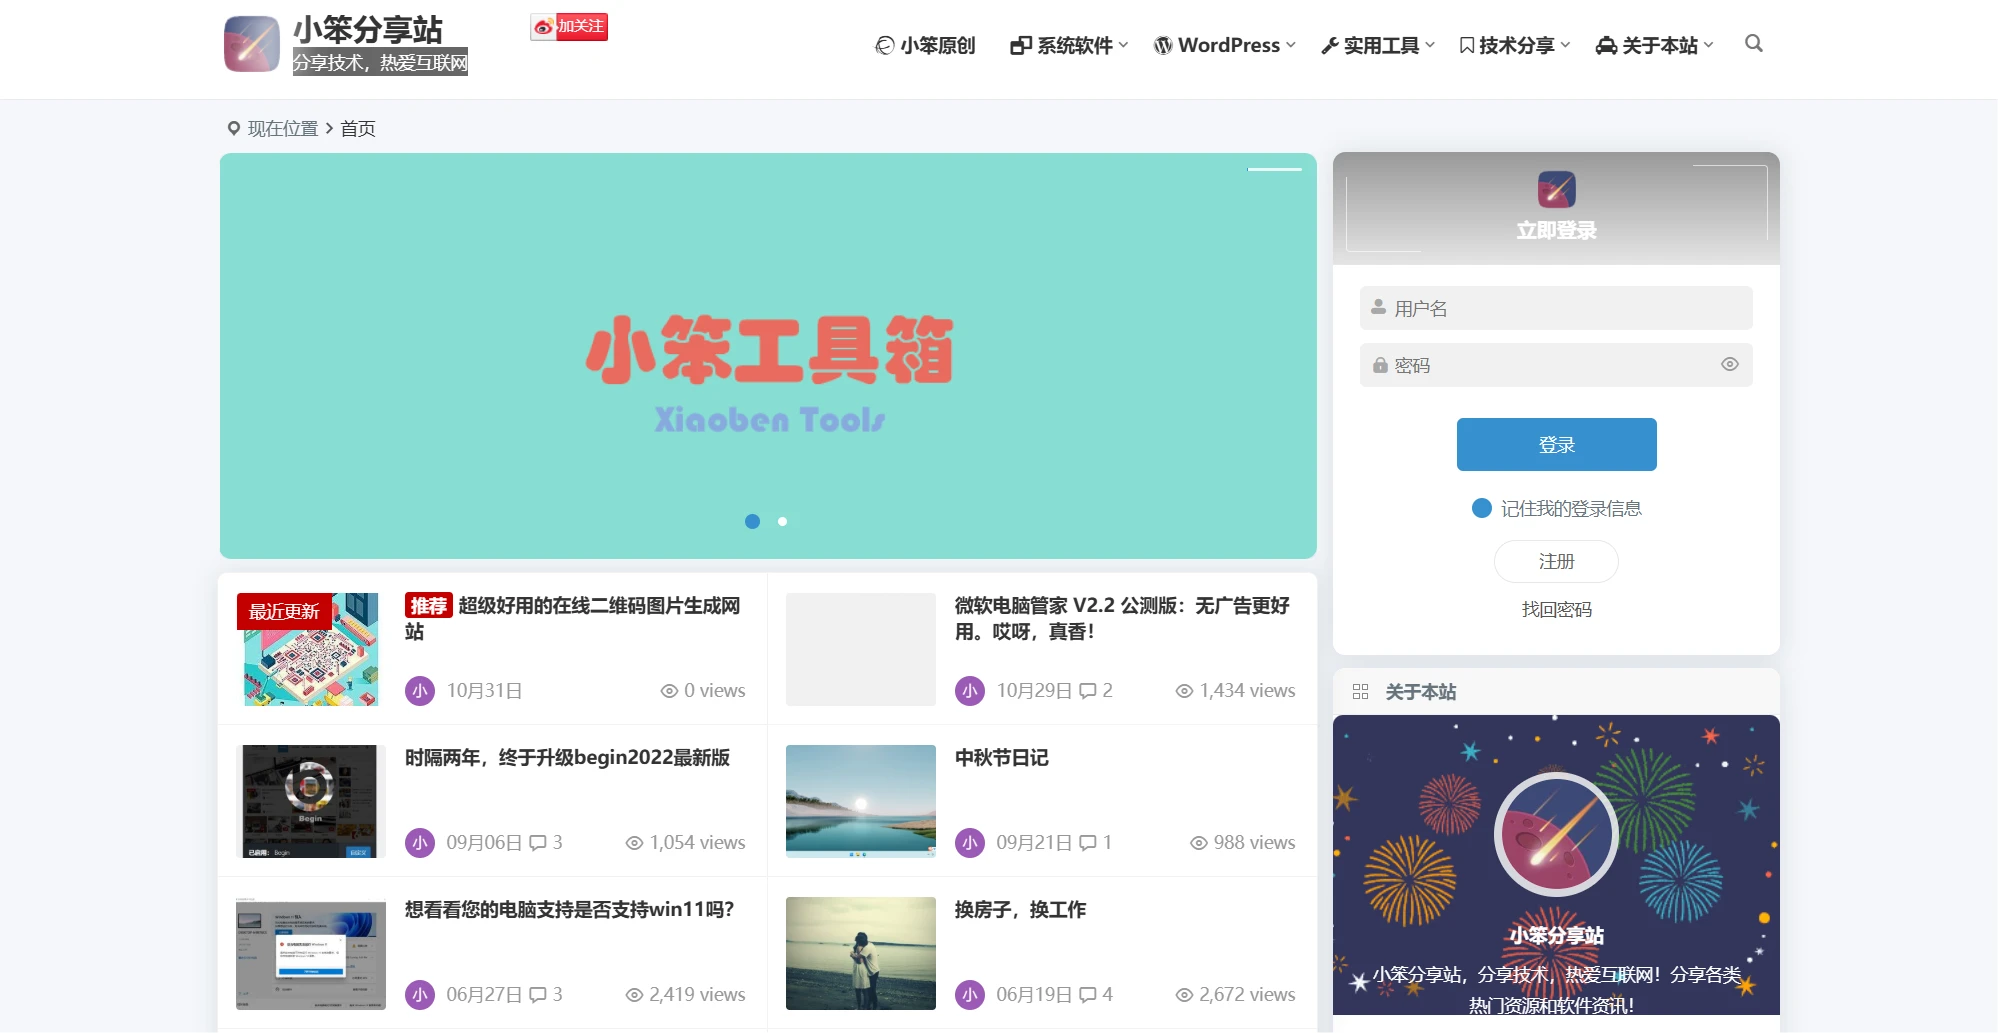Viewport: 1998px width, 1033px height.
Task: Toggle password visibility eye icon
Action: [x=1730, y=365]
